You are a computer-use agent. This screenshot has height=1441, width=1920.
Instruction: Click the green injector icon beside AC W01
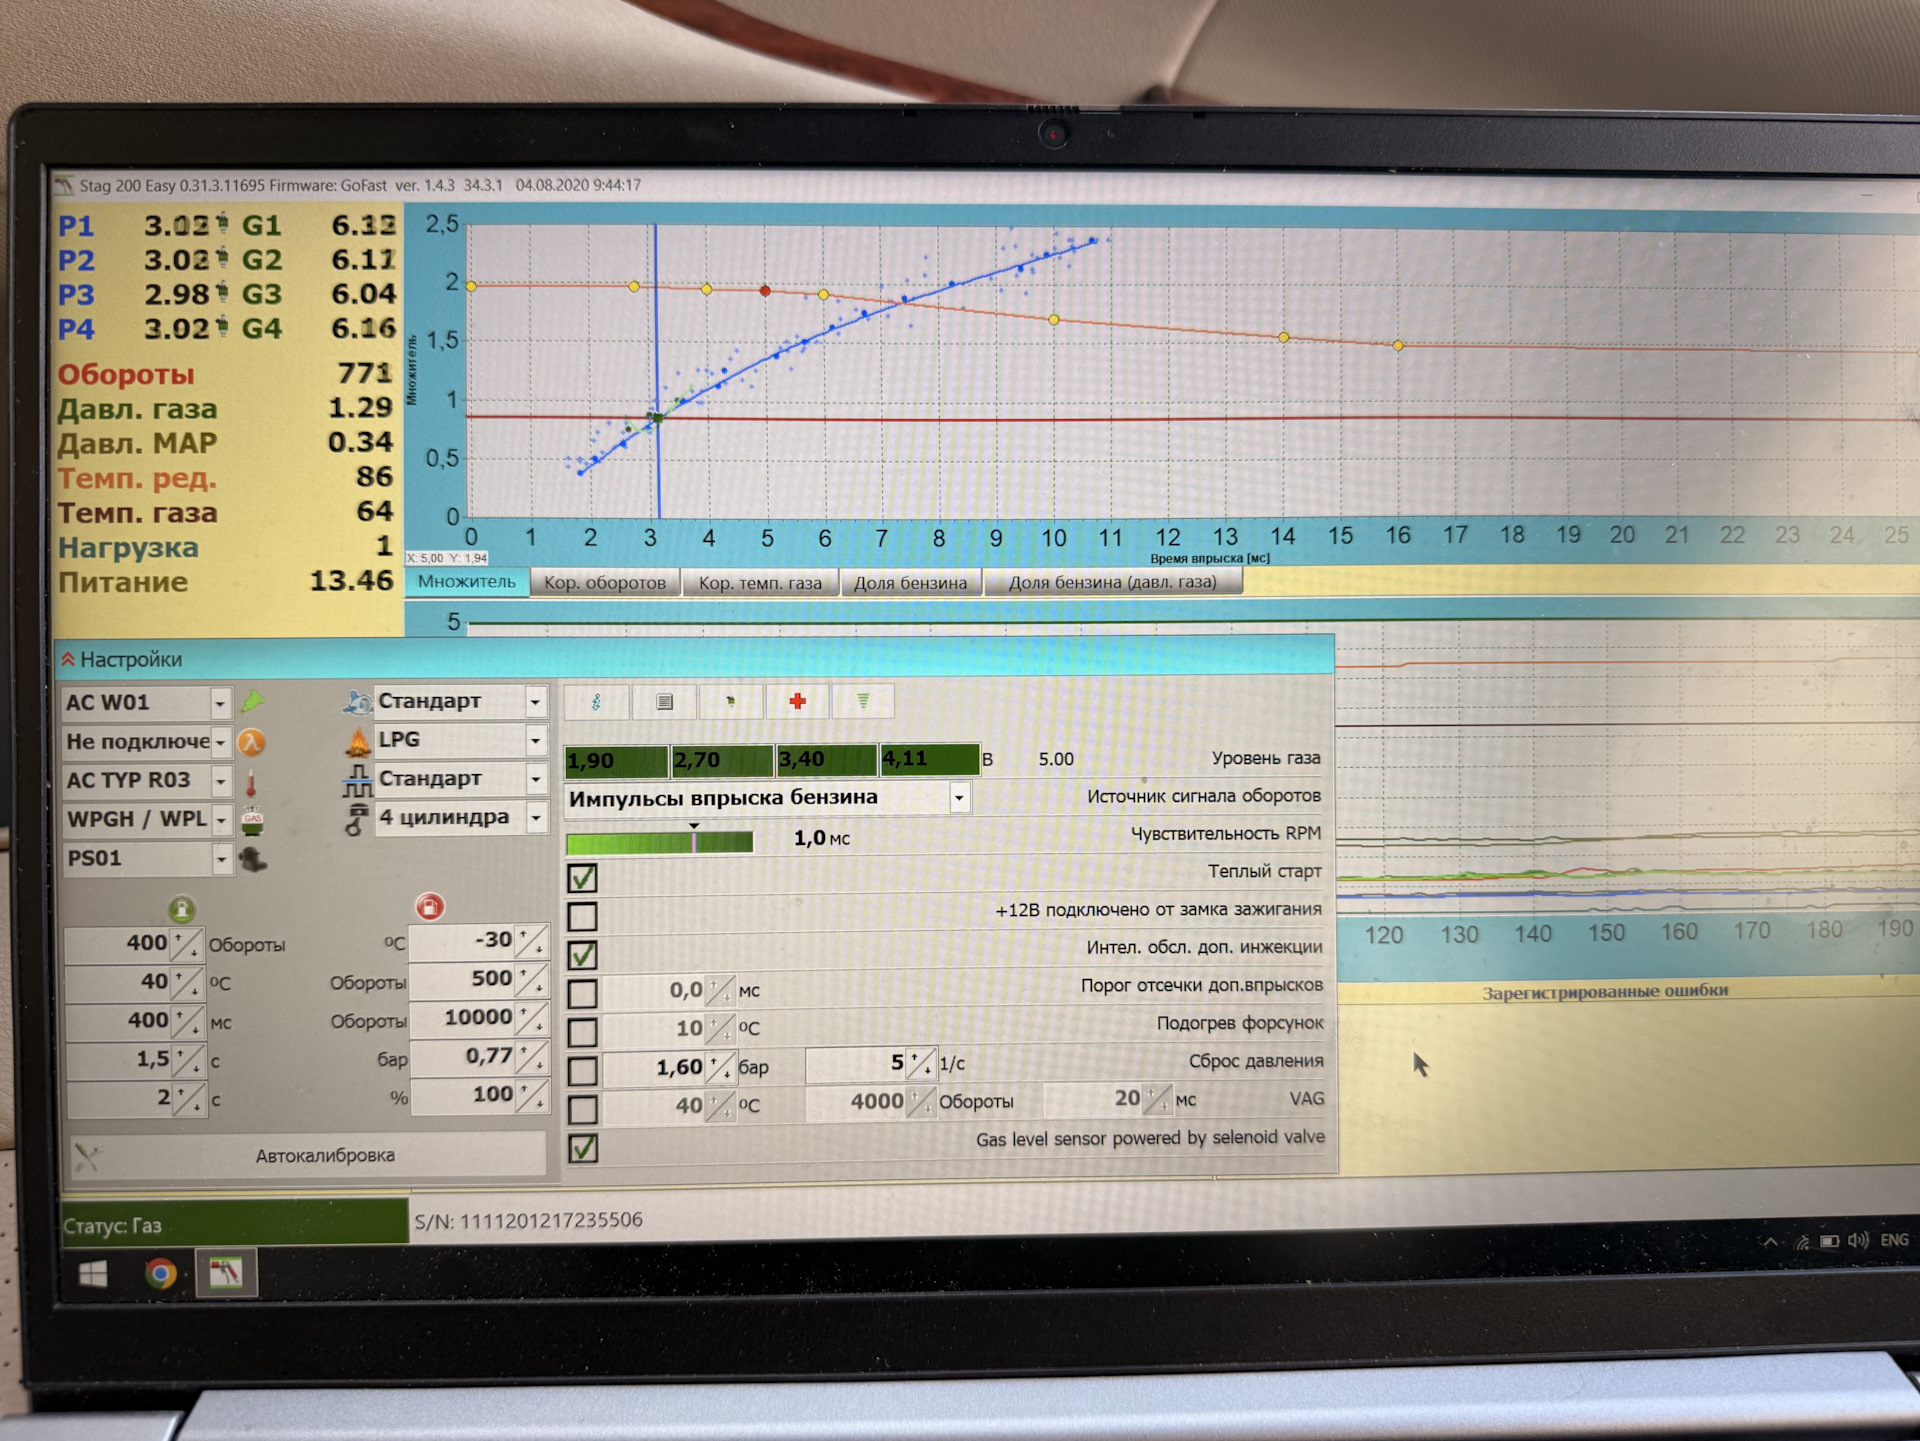pyautogui.click(x=252, y=702)
